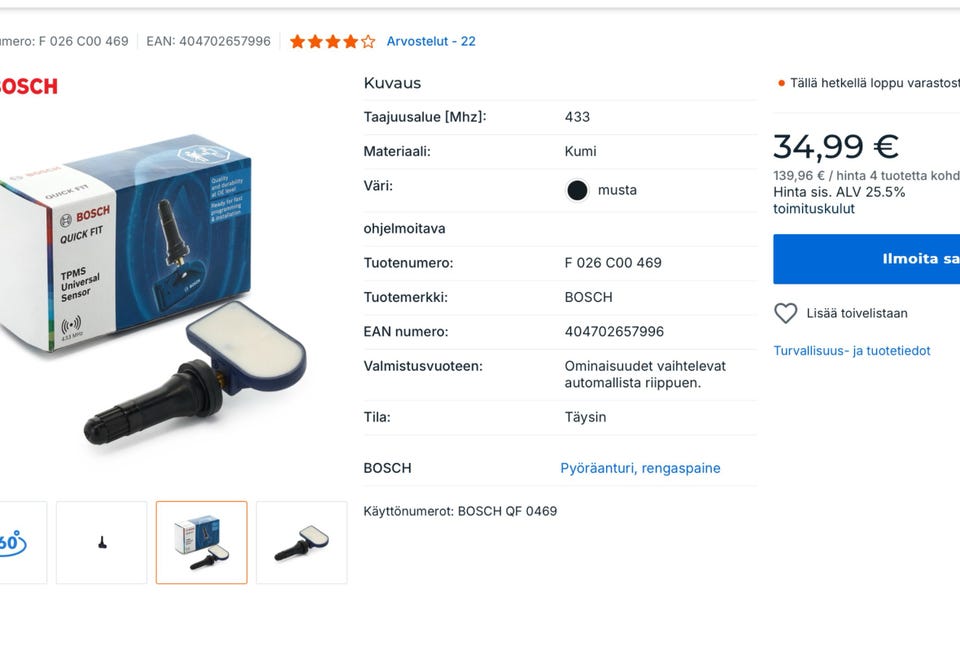960x667 pixels.
Task: Click the heart wishlist icon
Action: [x=786, y=313]
